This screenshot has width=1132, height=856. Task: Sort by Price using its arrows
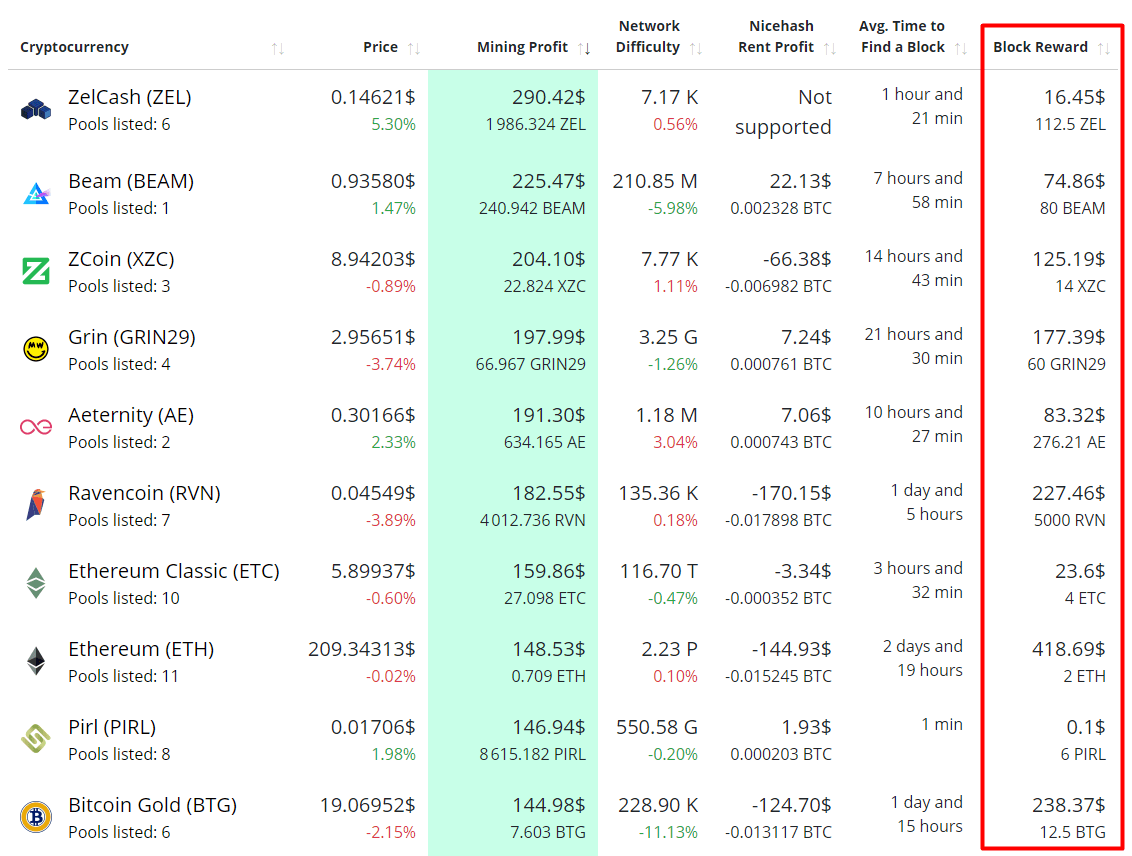tap(414, 48)
